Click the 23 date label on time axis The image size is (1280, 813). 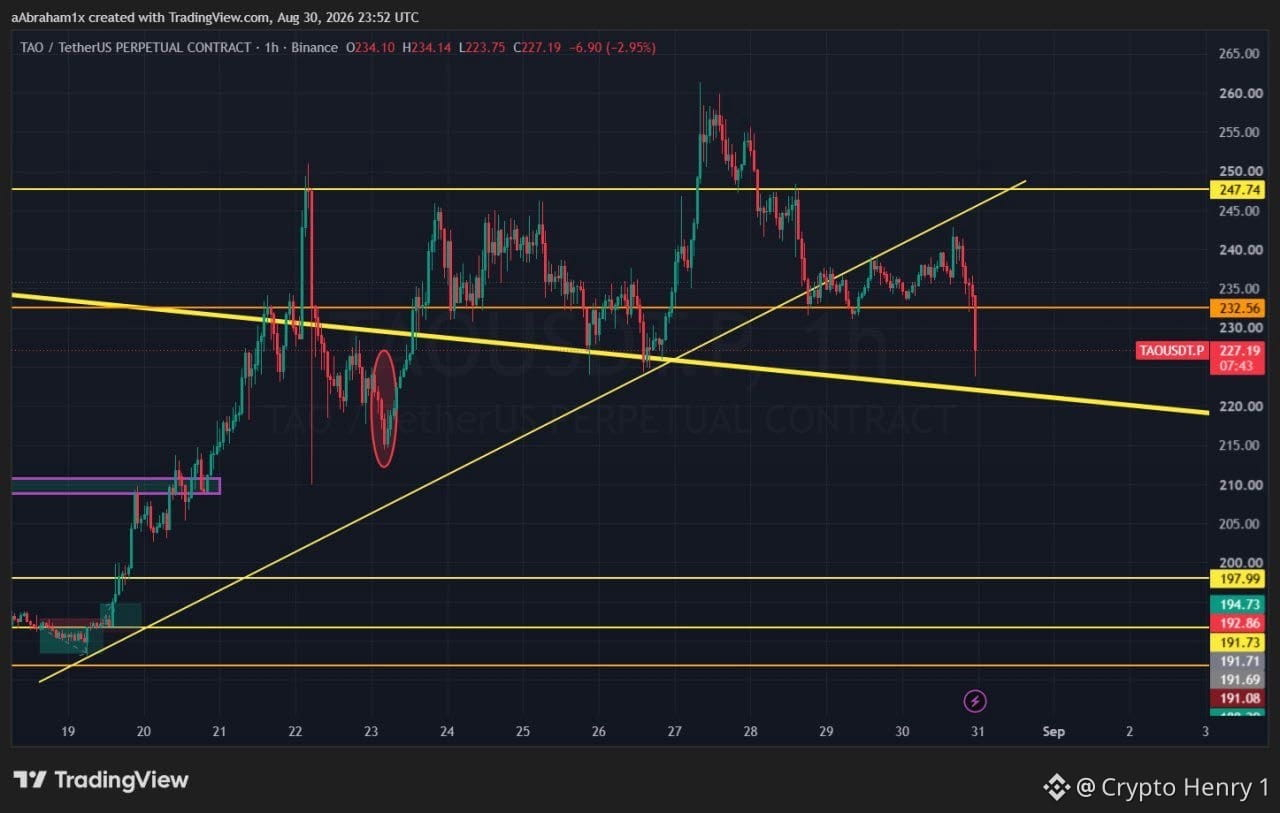371,732
